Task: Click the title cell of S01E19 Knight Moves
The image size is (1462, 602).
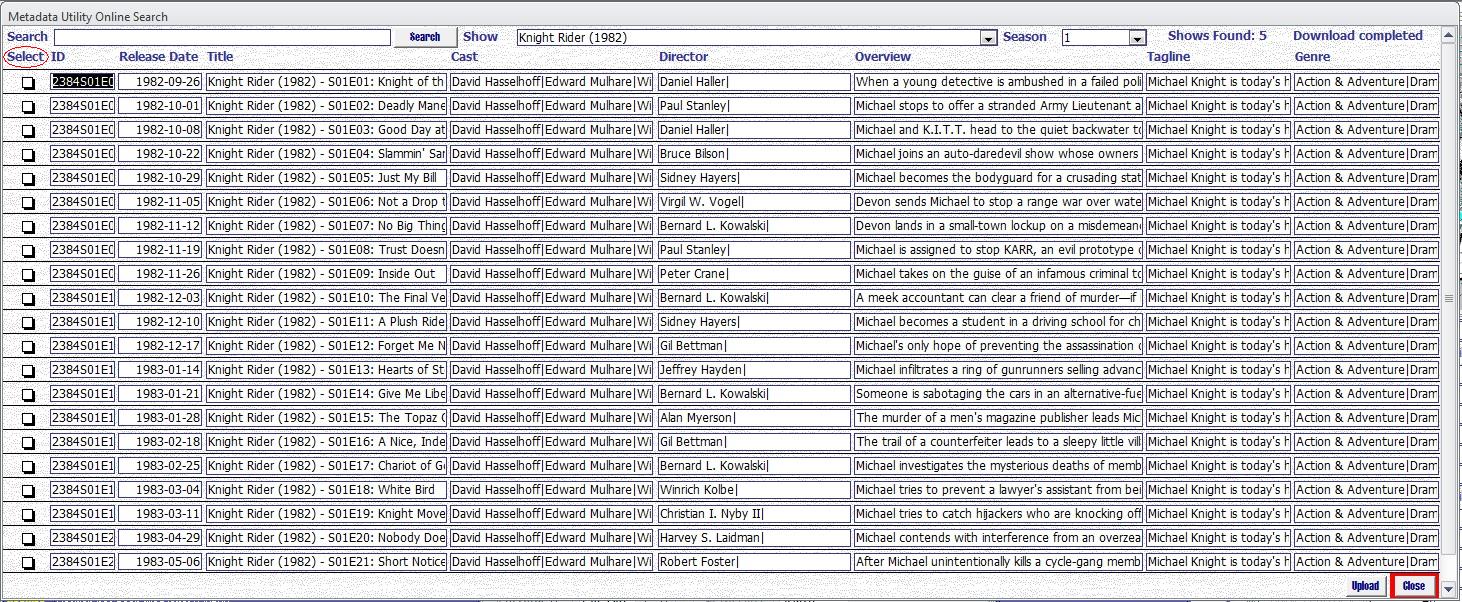Action: coord(326,514)
